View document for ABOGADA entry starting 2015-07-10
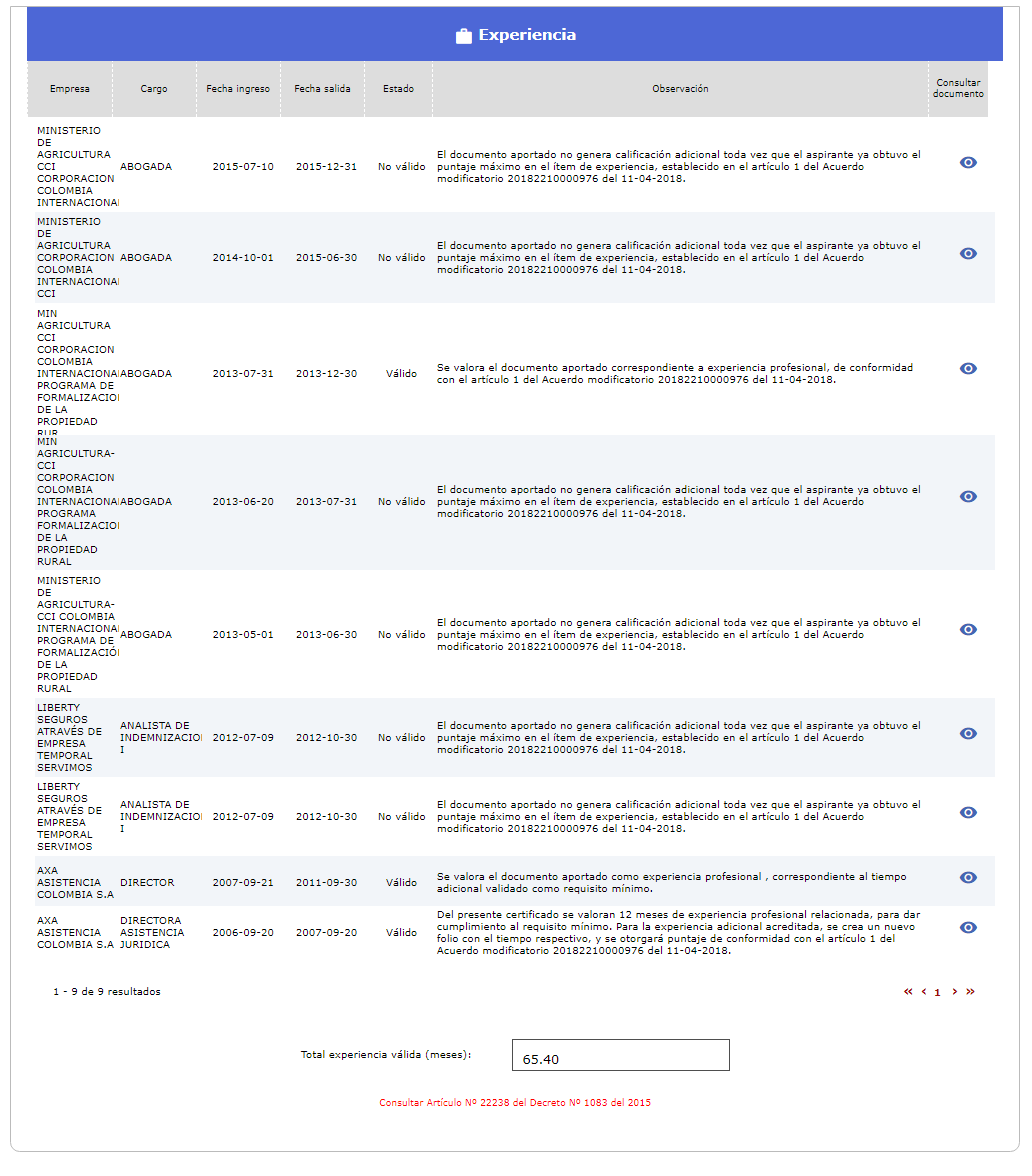Viewport: 1032px width, 1176px height. click(x=967, y=163)
